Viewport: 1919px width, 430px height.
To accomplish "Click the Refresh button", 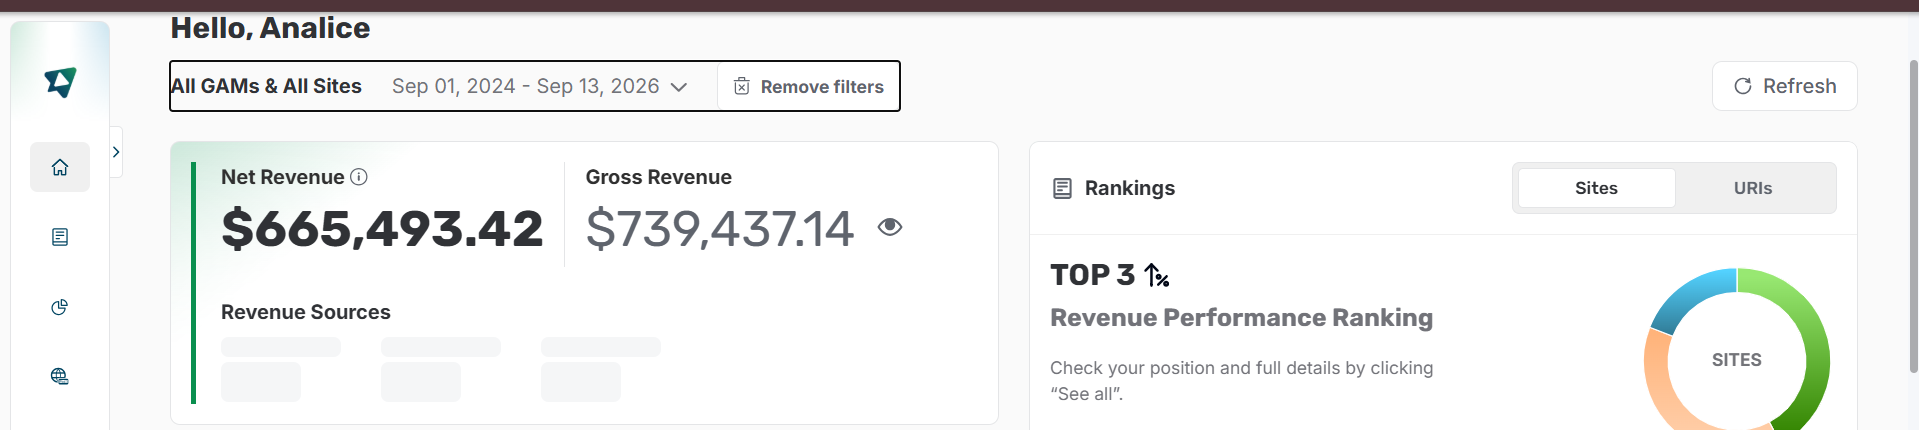I will (x=1784, y=86).
